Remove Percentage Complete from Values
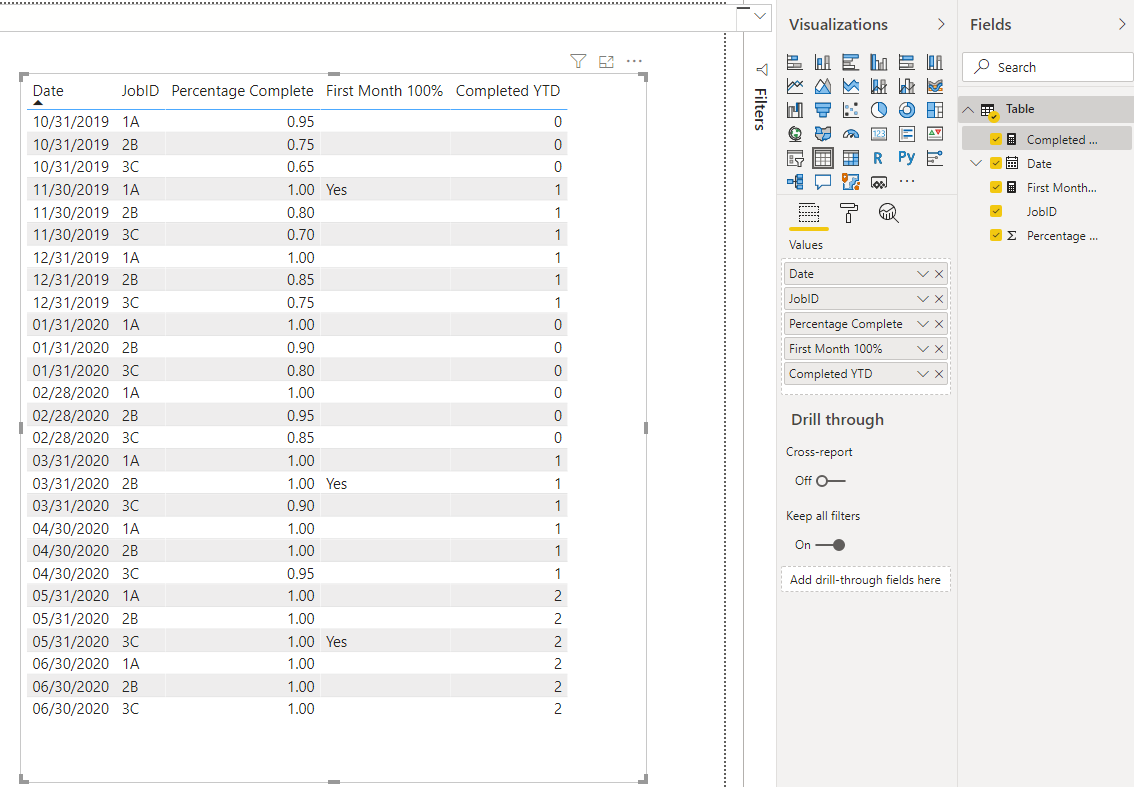Screen dimensions: 1134x787 [939, 324]
